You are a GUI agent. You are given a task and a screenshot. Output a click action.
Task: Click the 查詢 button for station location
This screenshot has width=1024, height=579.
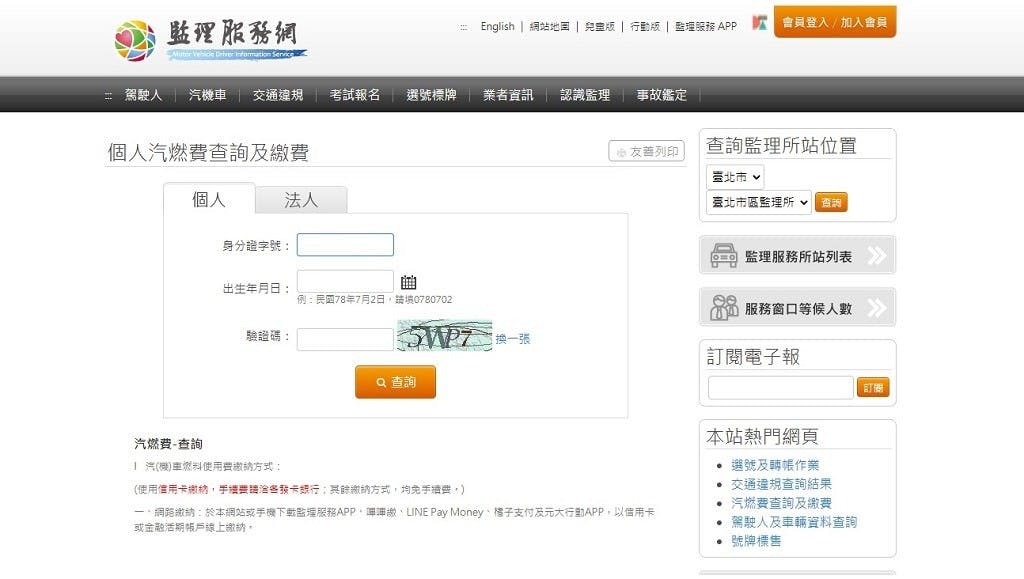pyautogui.click(x=831, y=202)
